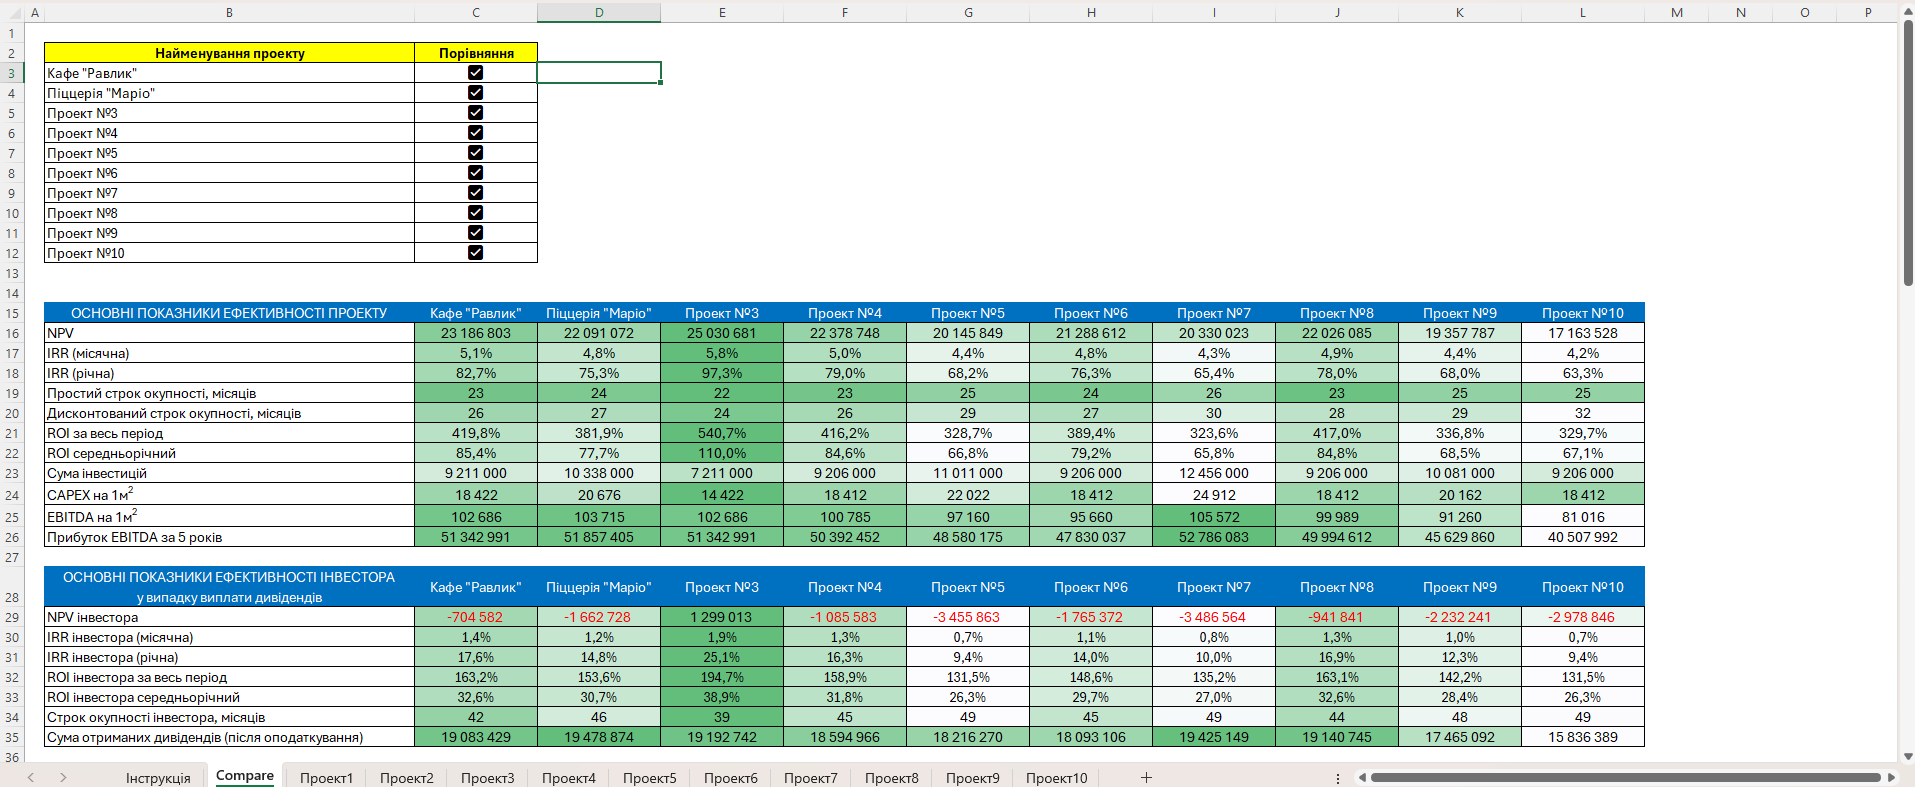Click the select-all corner of the grid
The height and width of the screenshot is (787, 1915).
click(12, 12)
